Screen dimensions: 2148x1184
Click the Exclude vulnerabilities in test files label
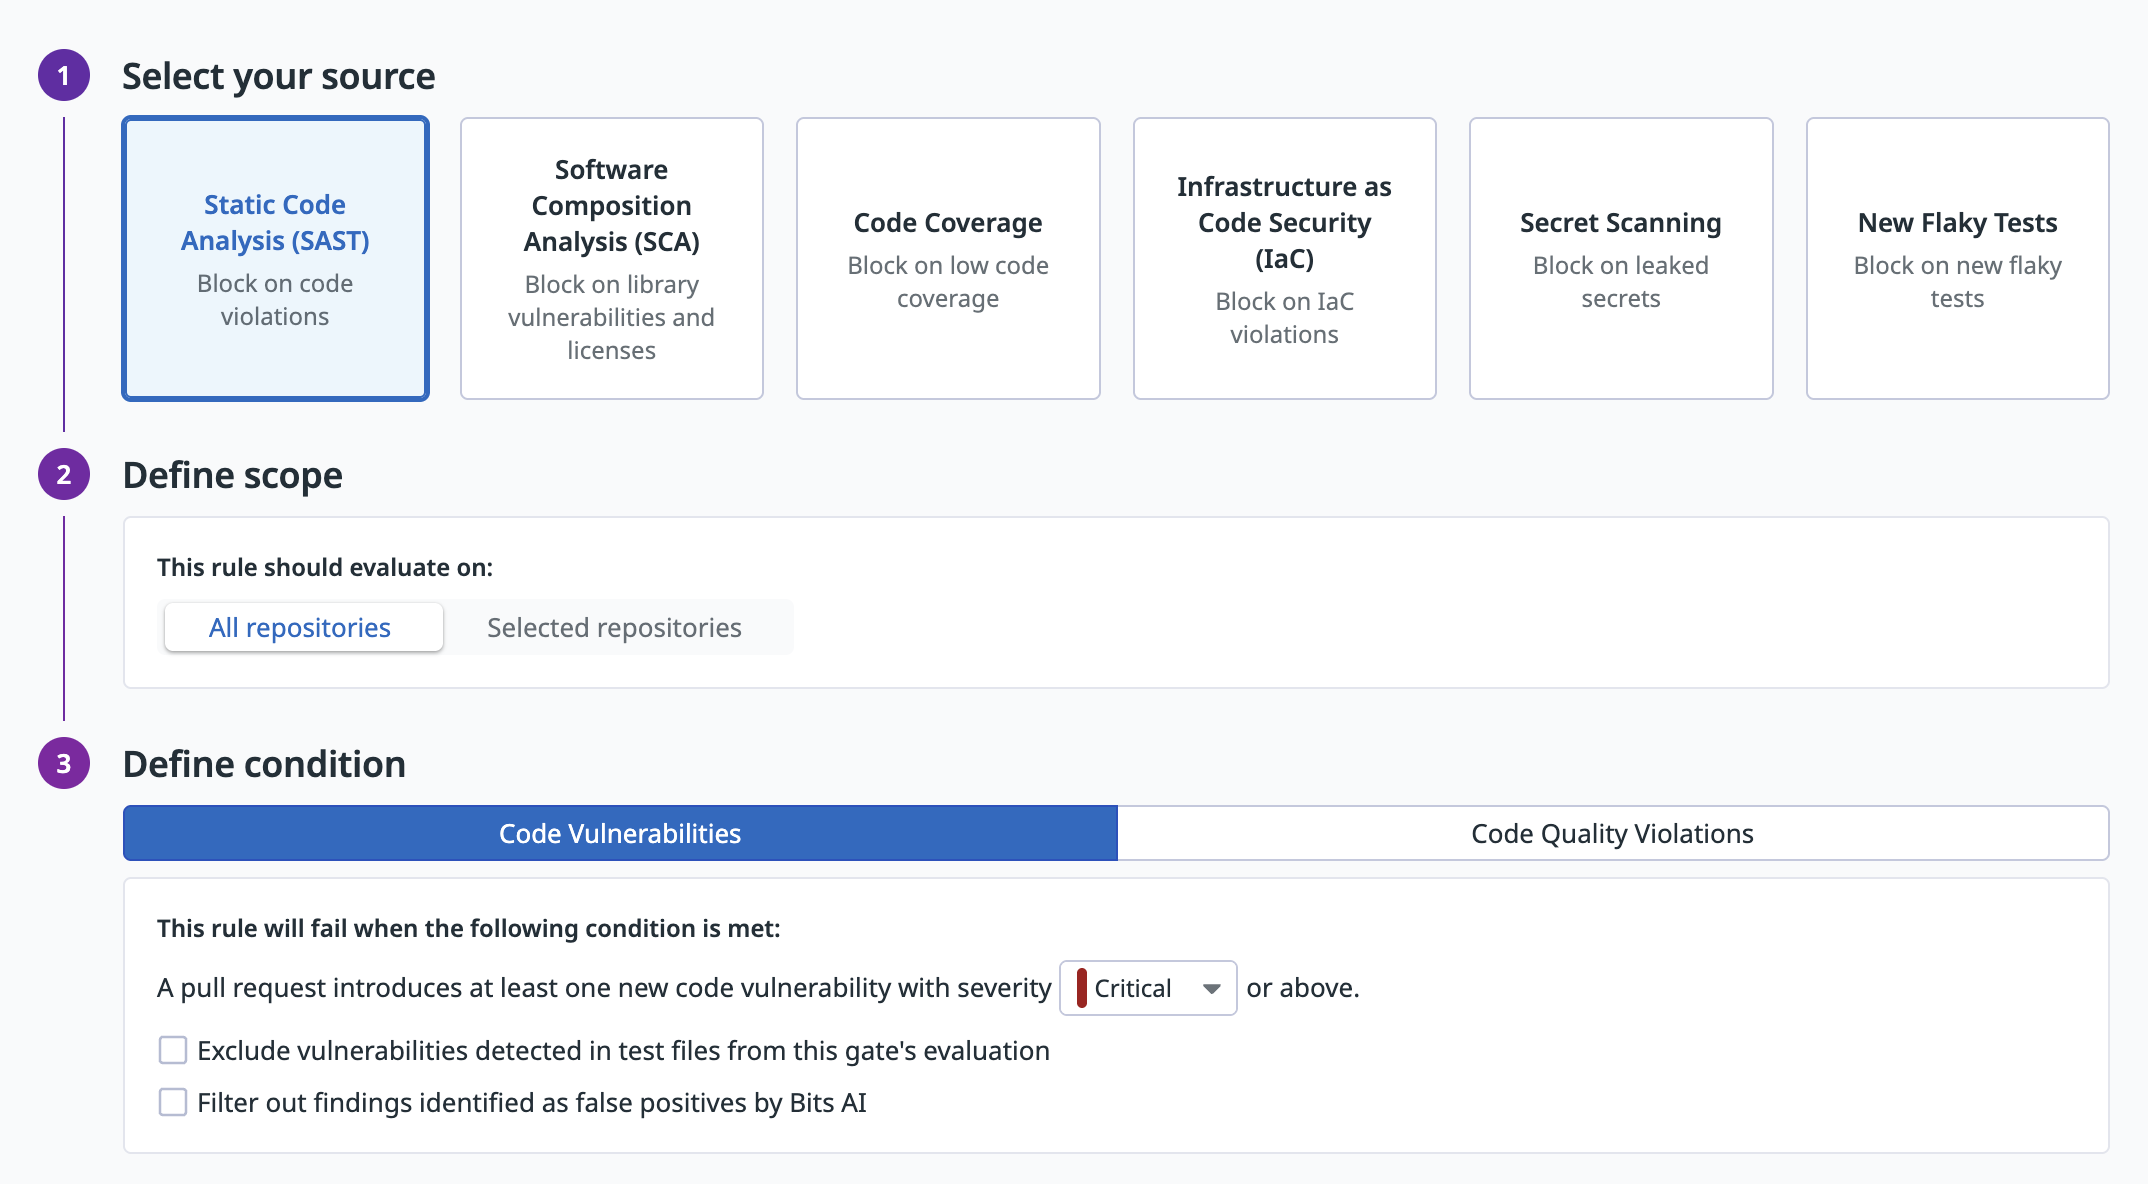pyautogui.click(x=623, y=1051)
